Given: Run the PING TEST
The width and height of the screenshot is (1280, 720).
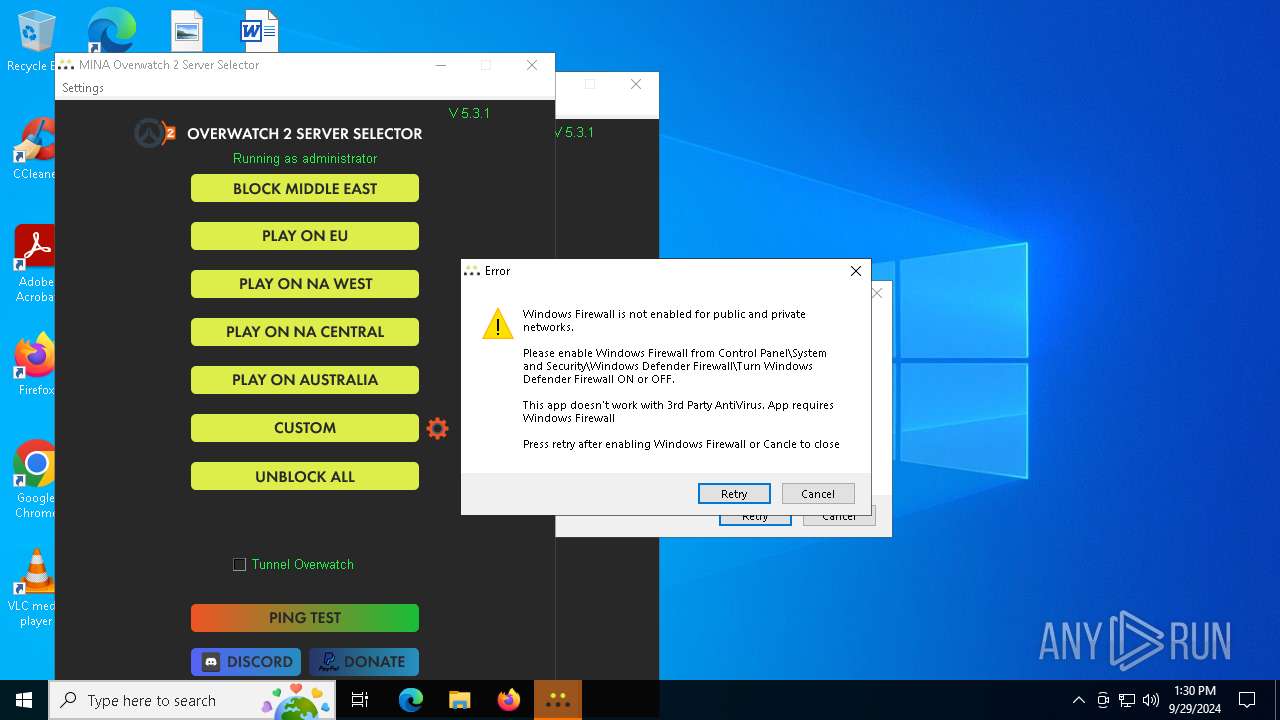Looking at the screenshot, I should pyautogui.click(x=305, y=618).
